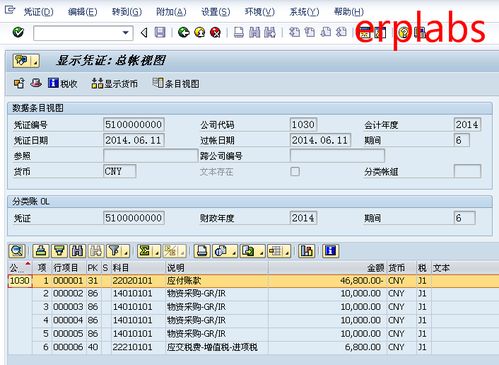Click the 凭证编号 field 5100000000
The height and width of the screenshot is (365, 499).
(x=134, y=125)
